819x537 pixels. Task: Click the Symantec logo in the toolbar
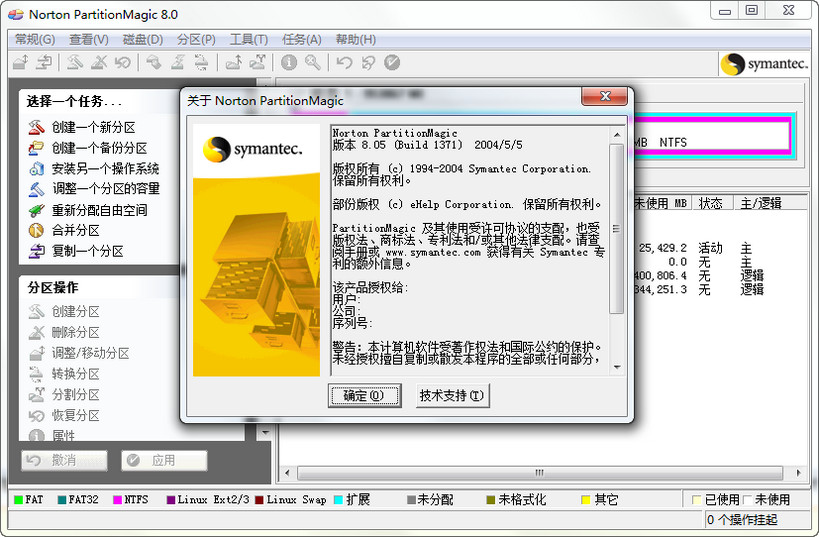click(765, 63)
